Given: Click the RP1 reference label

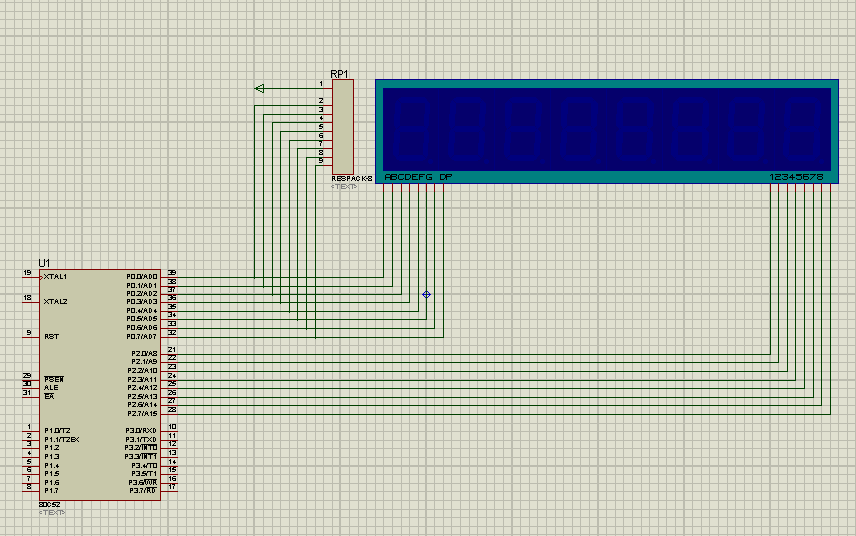Looking at the screenshot, I should [x=339, y=74].
